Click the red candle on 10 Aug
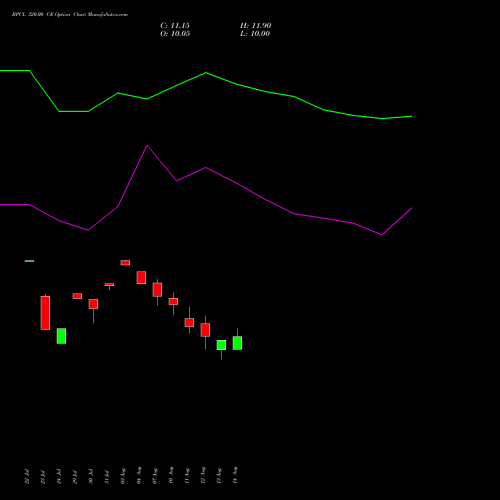Screen dimensions: 500x500 click(x=173, y=301)
